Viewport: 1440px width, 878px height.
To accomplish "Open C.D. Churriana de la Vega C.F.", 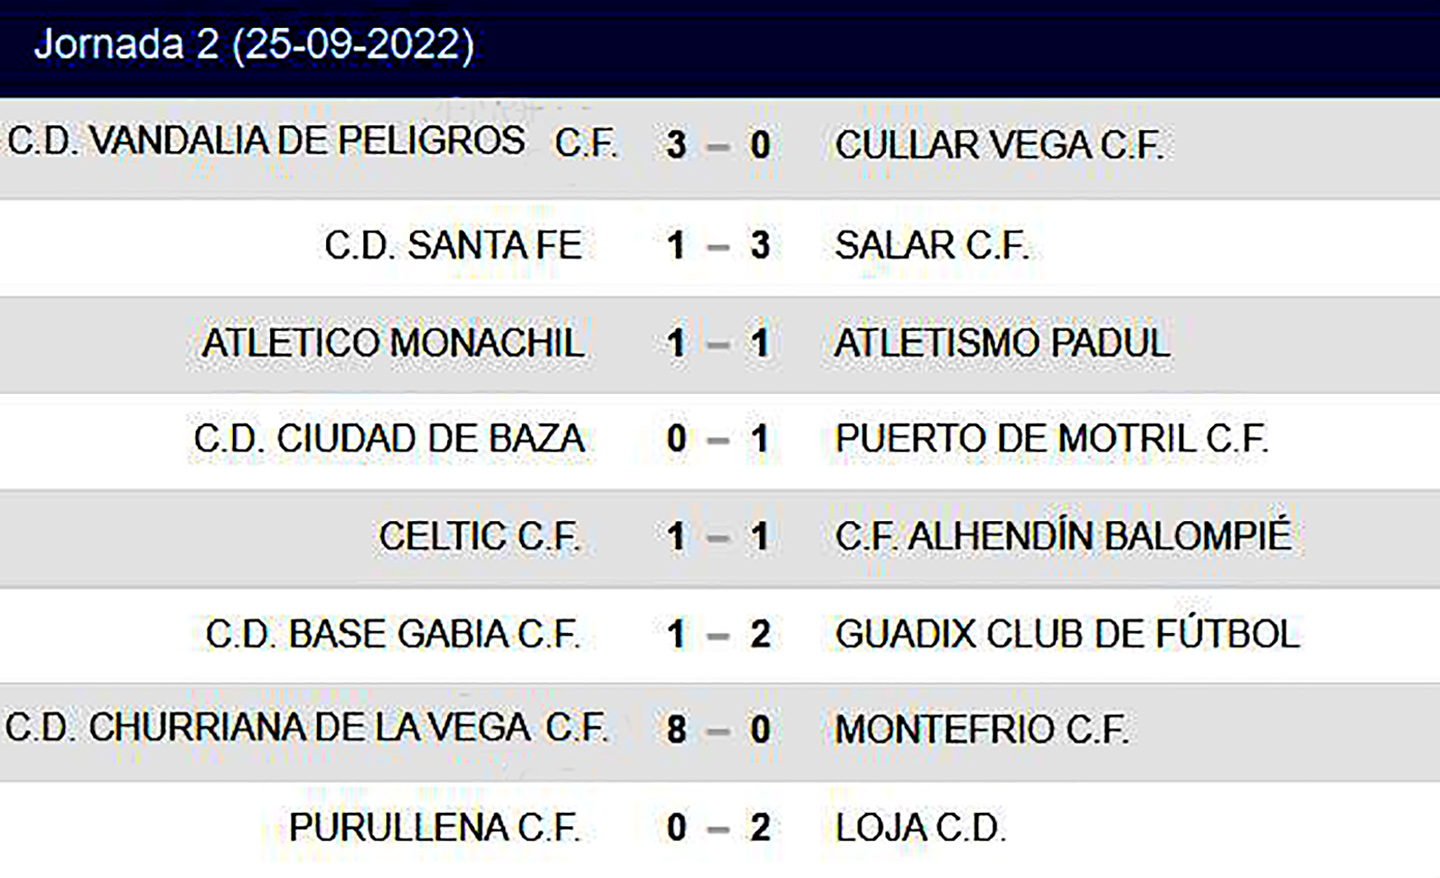I will coord(306,729).
